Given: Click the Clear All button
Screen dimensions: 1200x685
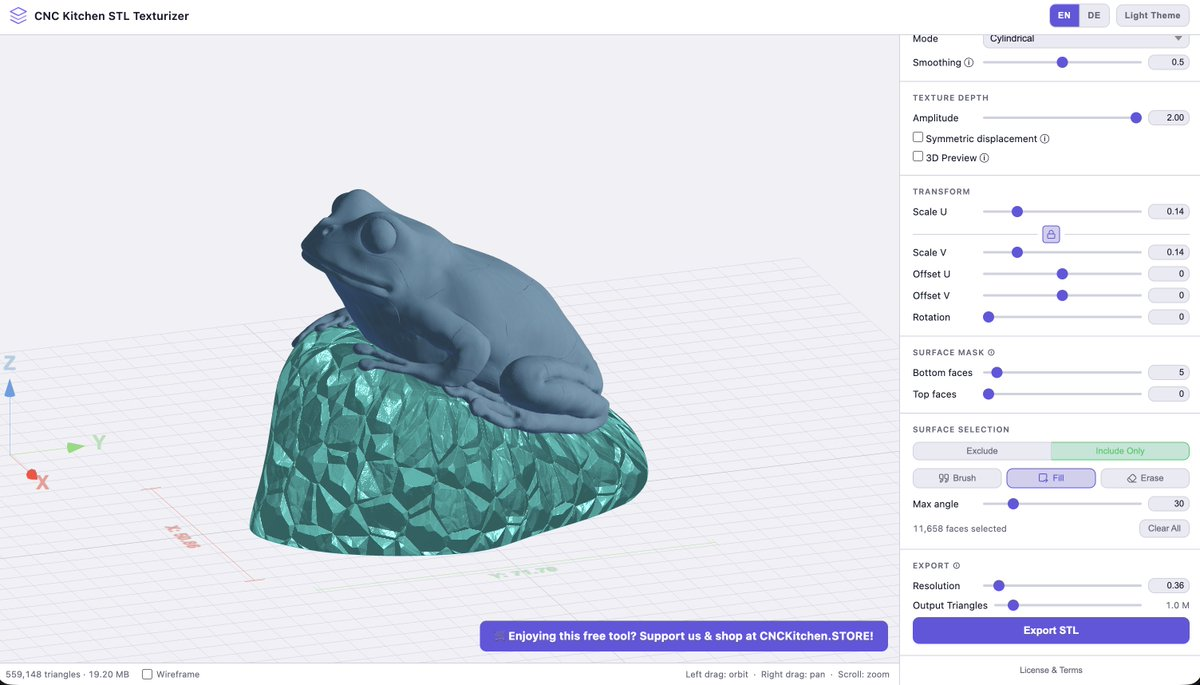Looking at the screenshot, I should point(1163,528).
